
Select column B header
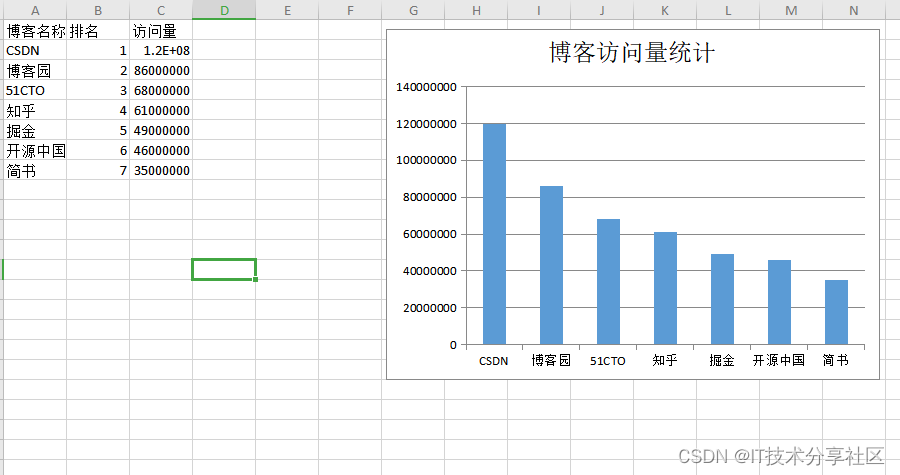98,10
